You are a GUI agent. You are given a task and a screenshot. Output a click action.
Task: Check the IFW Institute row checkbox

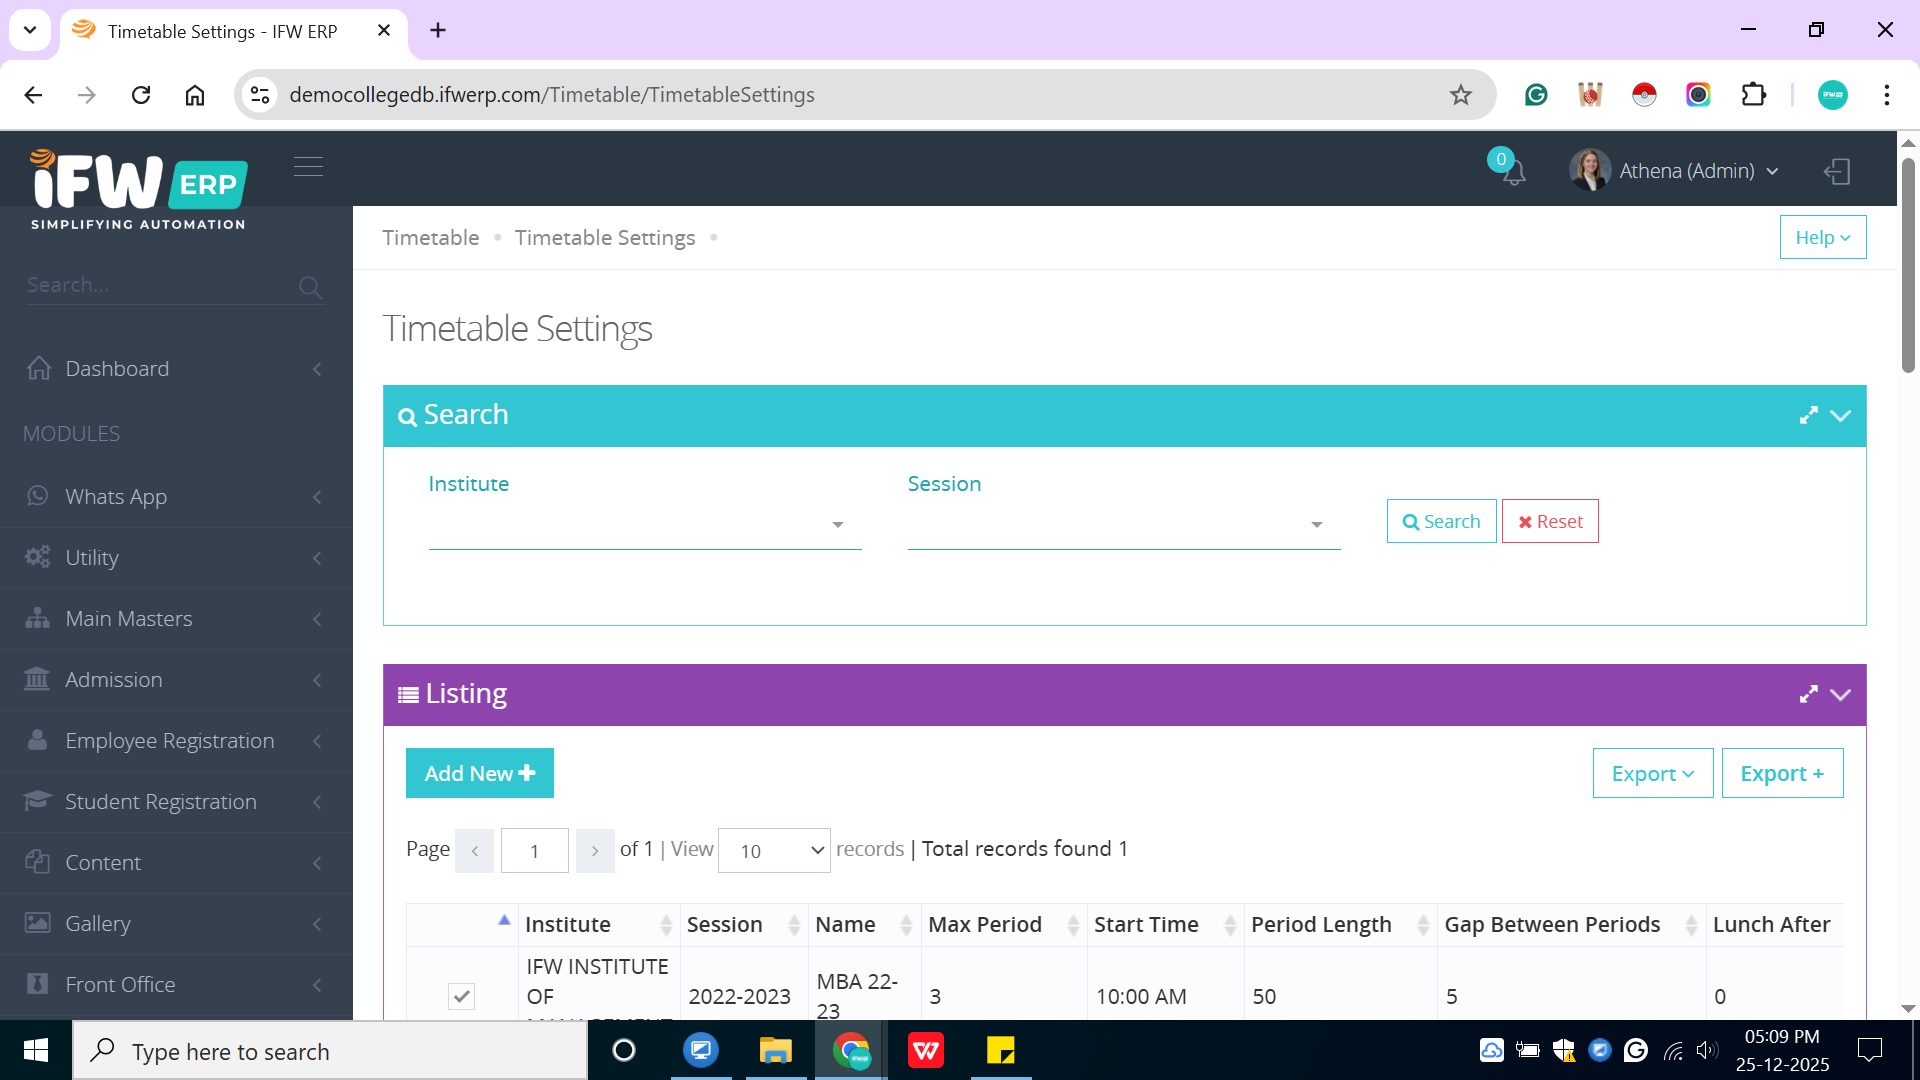tap(461, 996)
